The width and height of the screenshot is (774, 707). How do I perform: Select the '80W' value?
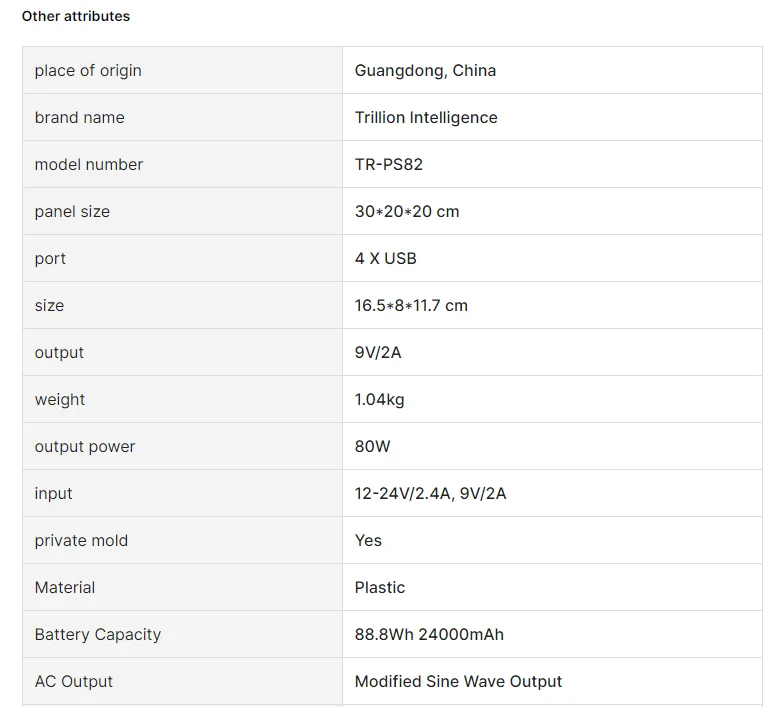click(x=373, y=446)
